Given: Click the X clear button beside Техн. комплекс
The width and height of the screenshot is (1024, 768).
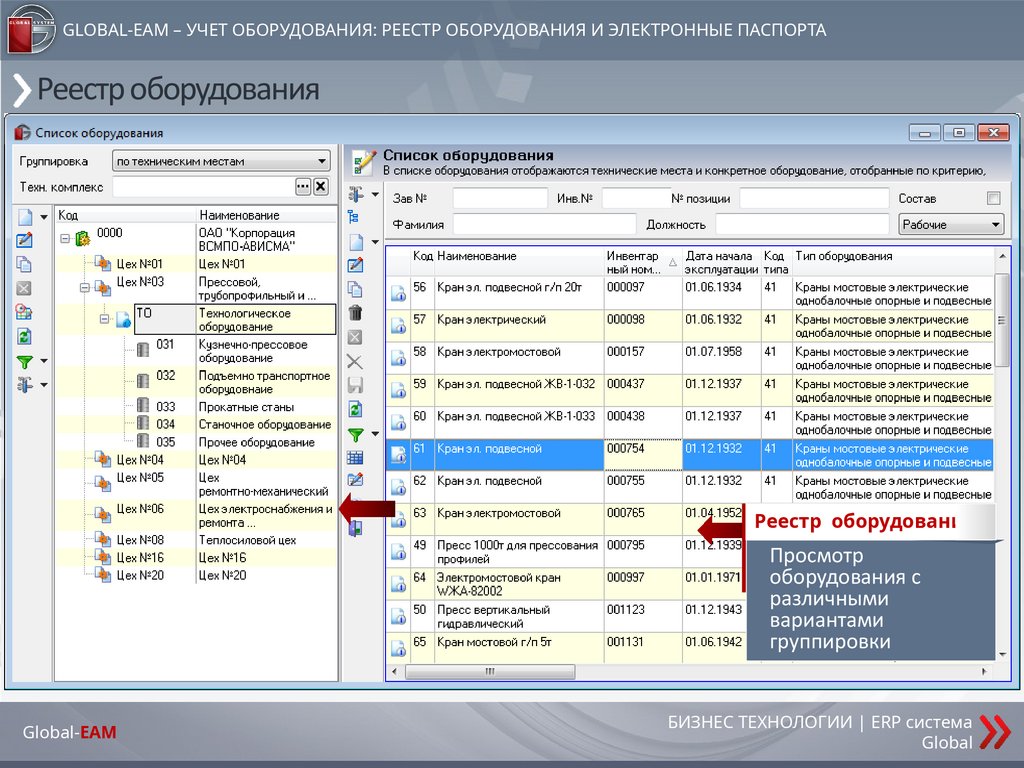Looking at the screenshot, I should click(x=320, y=187).
